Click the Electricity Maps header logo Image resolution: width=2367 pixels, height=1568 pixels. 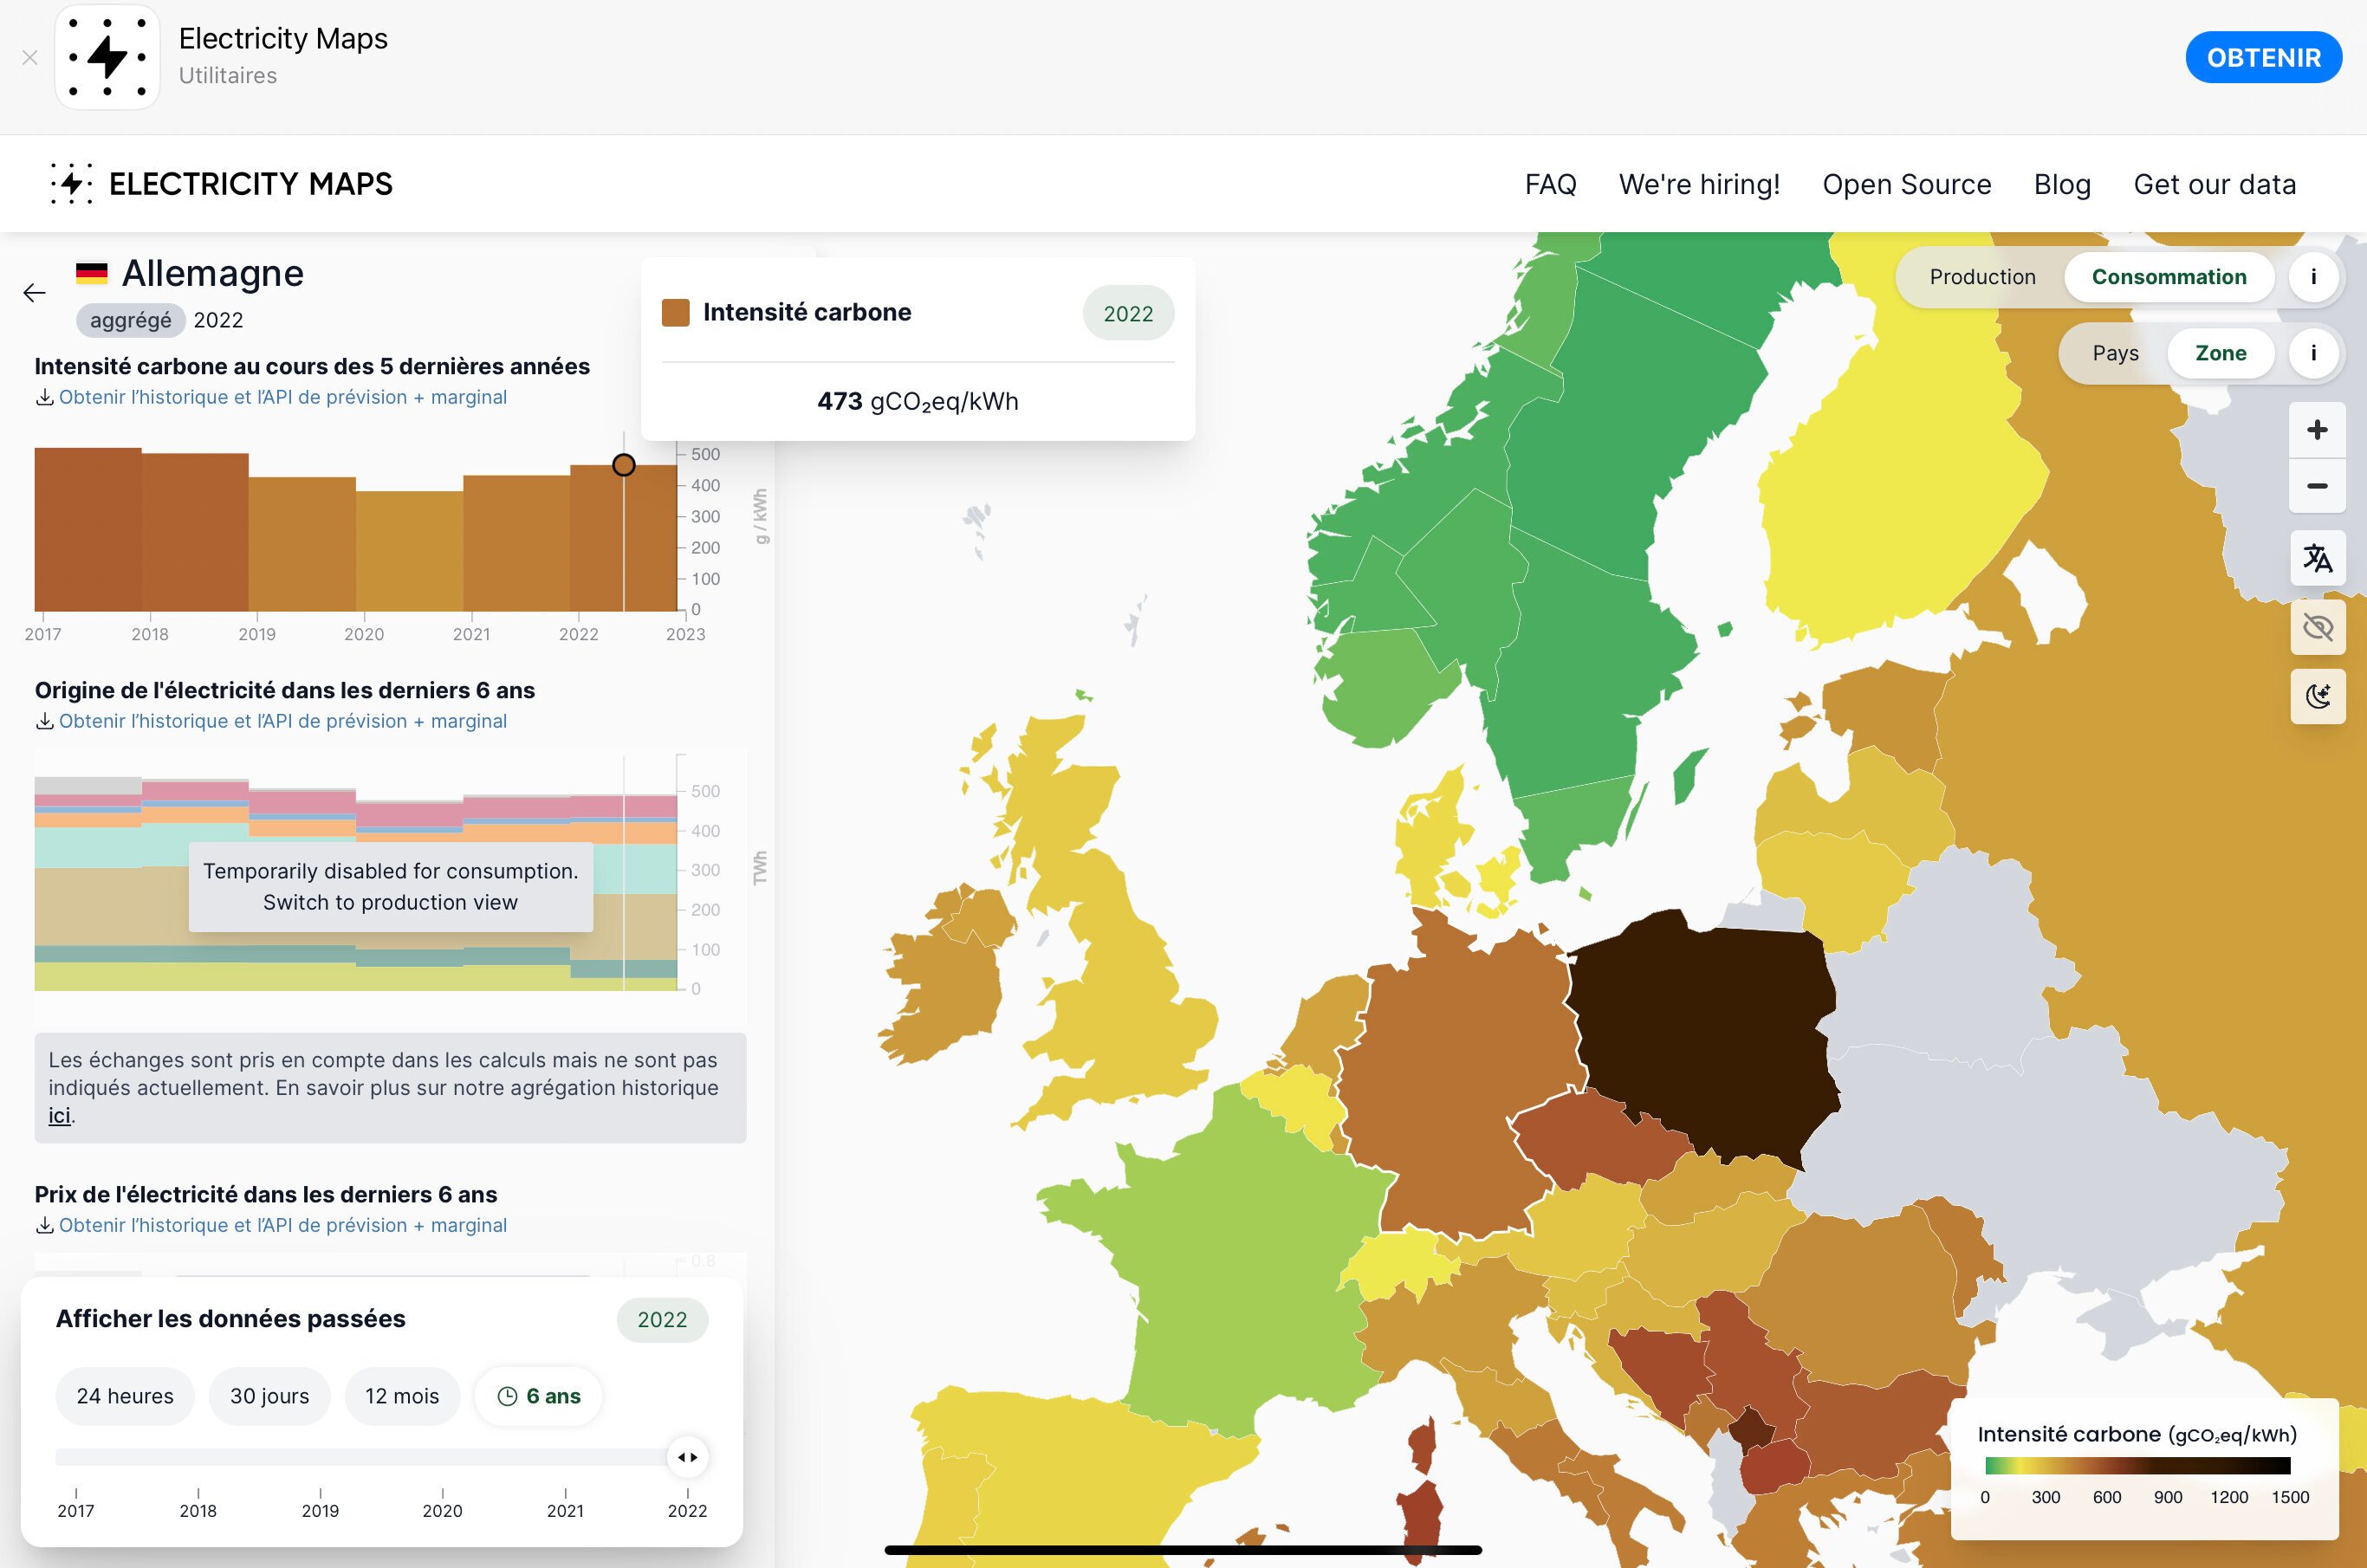(222, 184)
